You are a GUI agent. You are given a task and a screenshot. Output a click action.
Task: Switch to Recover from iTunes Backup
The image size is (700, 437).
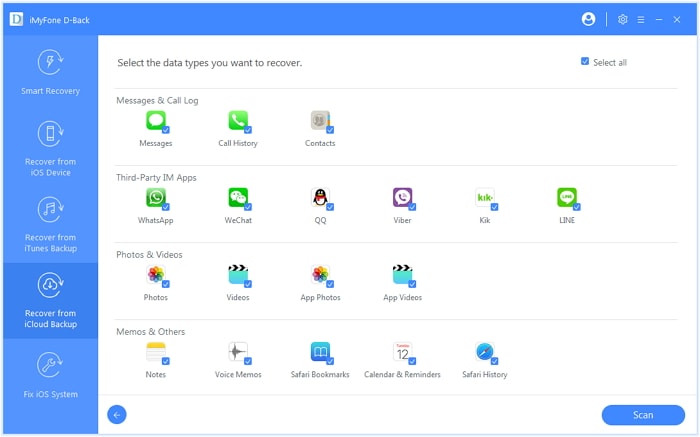point(50,224)
